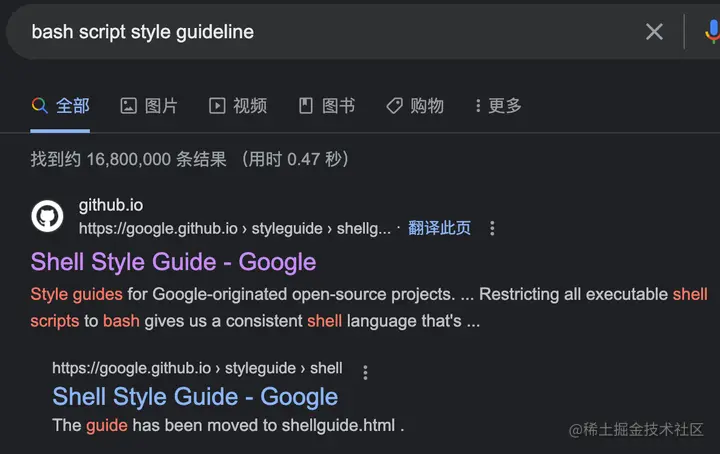Click the snippet text "The guide has been moved to shellguide.html"

point(228,425)
